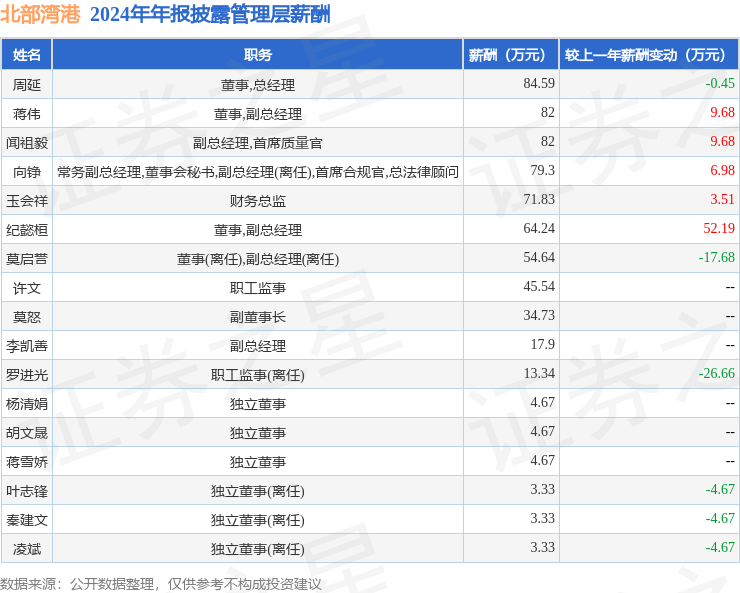Click 许文's position 职工监事
The height and width of the screenshot is (593, 740).
click(x=258, y=288)
